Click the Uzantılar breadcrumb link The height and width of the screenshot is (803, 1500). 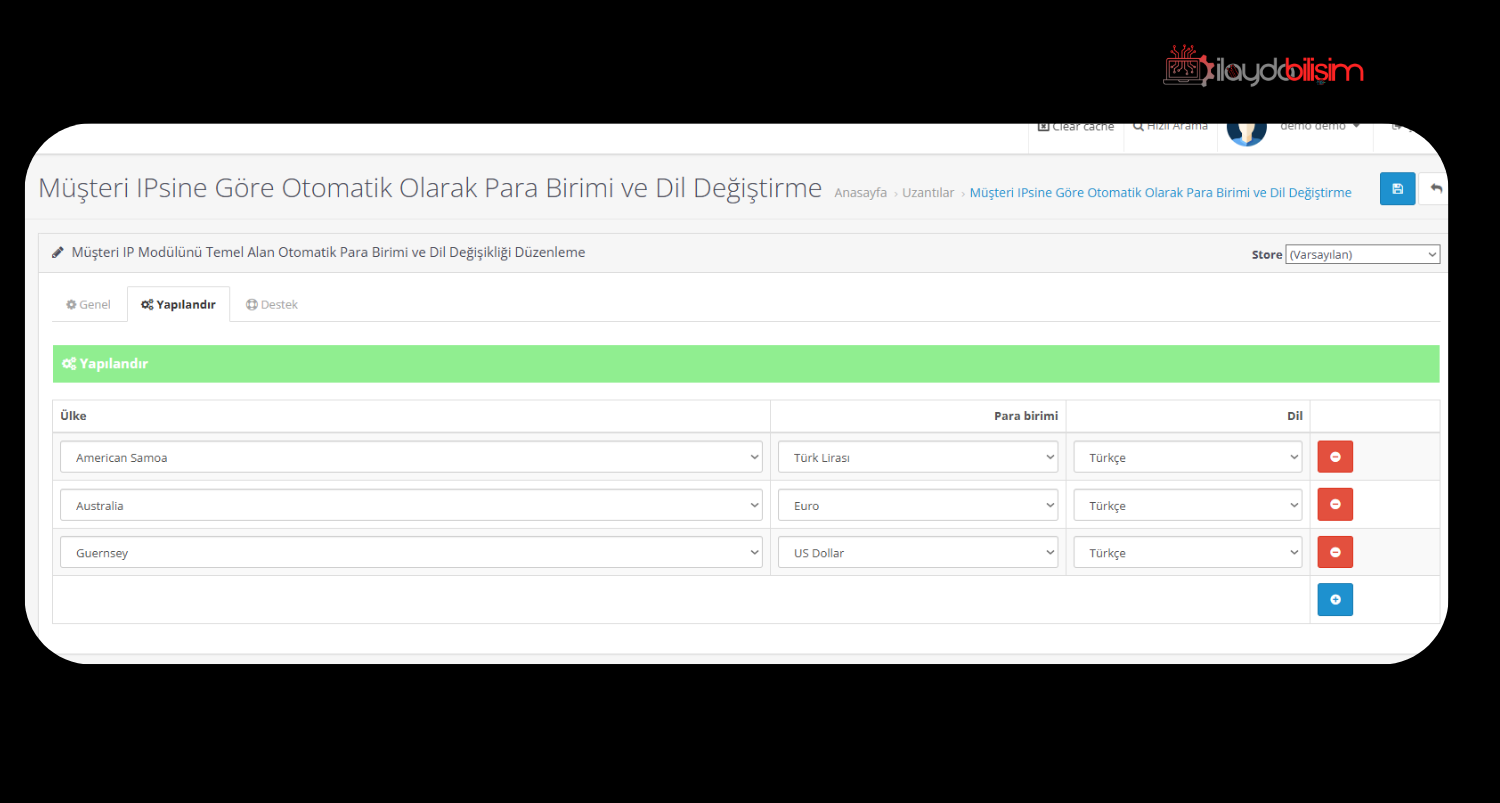[x=928, y=192]
